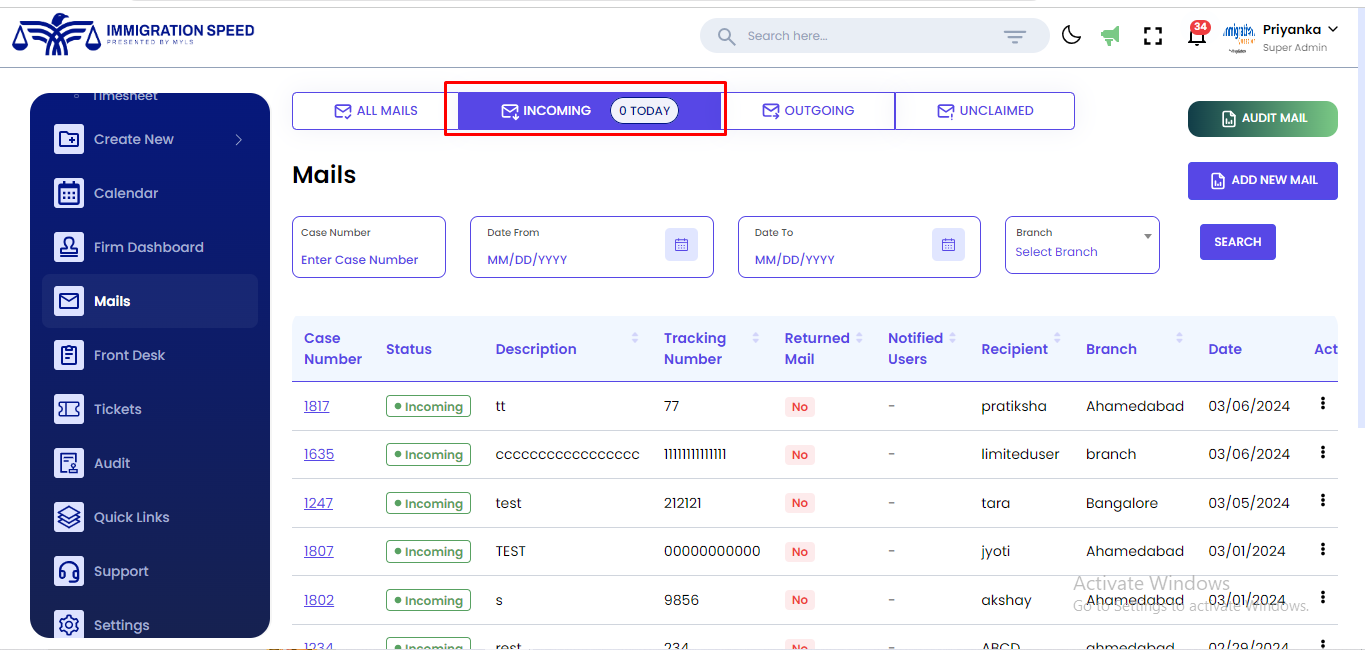This screenshot has height=650, width=1365.
Task: Open notifications bell showing 34 alerts
Action: point(1196,37)
